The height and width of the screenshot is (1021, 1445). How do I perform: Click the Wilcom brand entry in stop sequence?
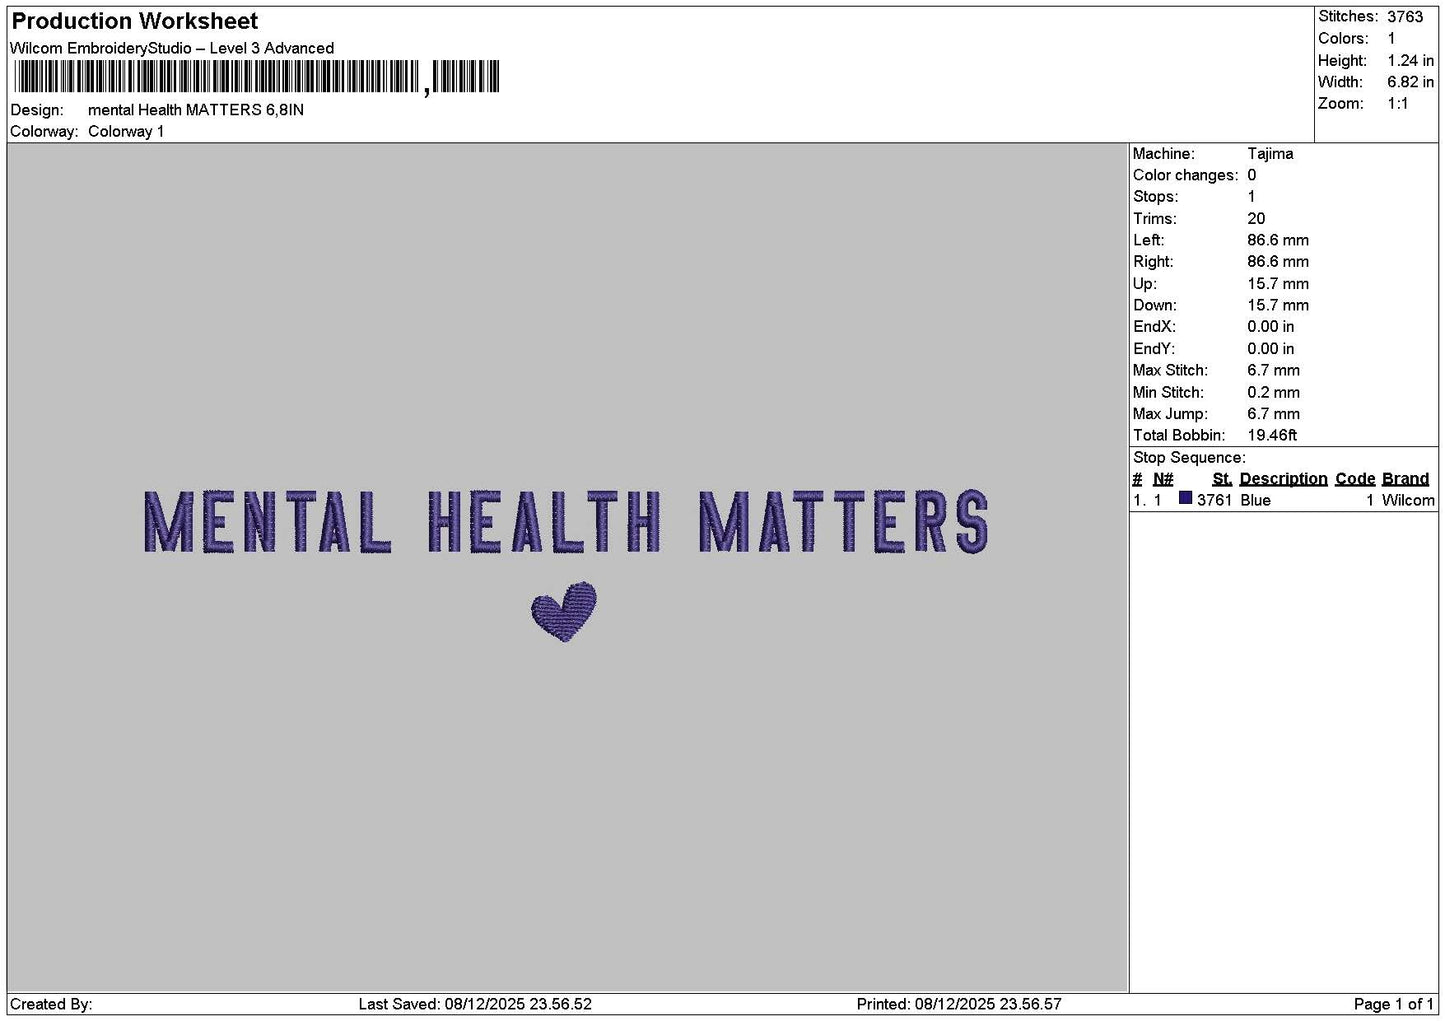coord(1408,500)
